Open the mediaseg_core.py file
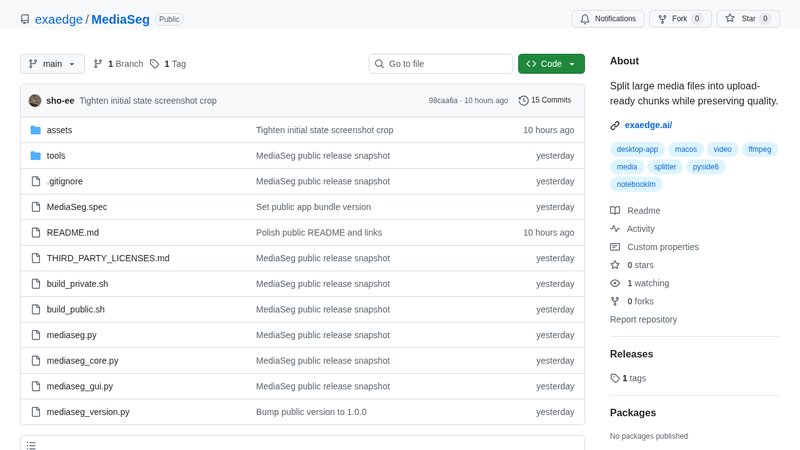The image size is (800, 450). (x=82, y=360)
